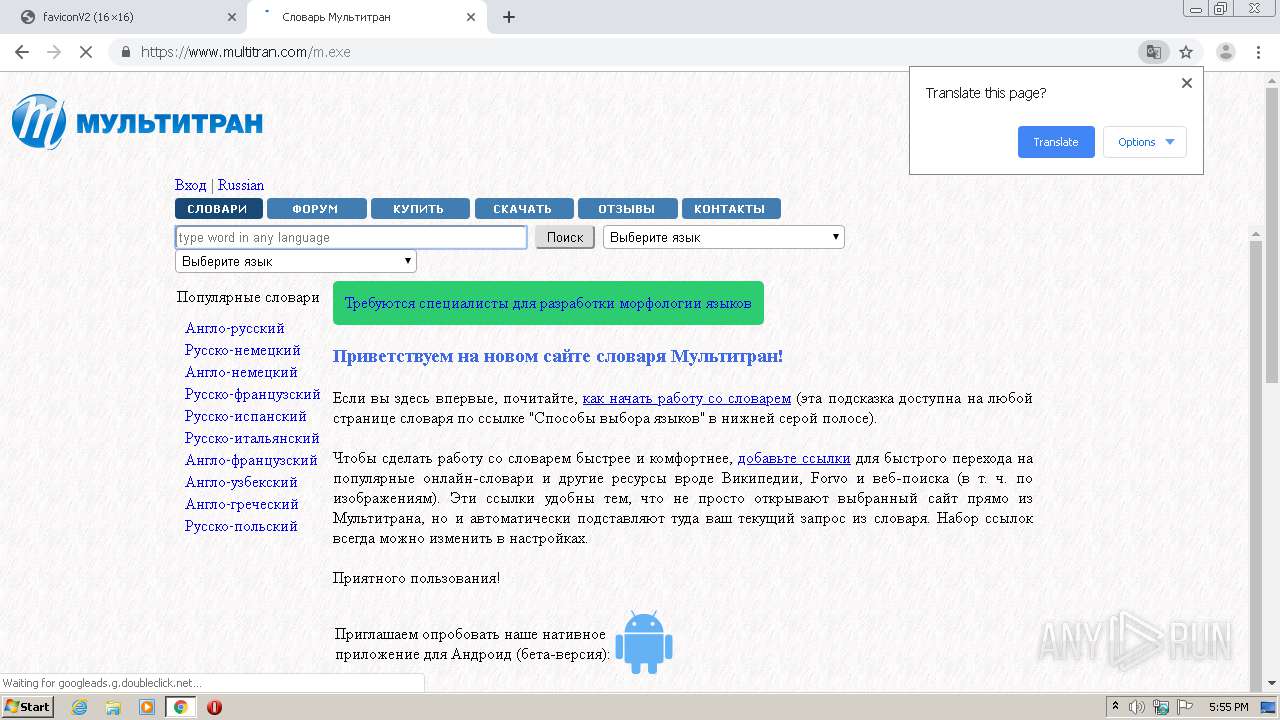The height and width of the screenshot is (720, 1280).
Task: Open the добавьте ссылки link
Action: click(x=794, y=458)
